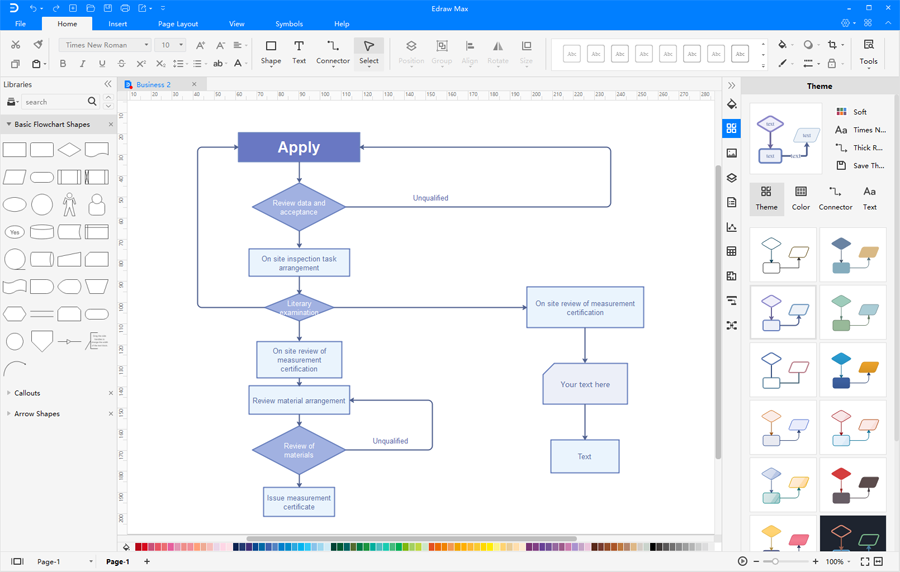Expand the Arrow Shapes library section
Image resolution: width=900 pixels, height=572 pixels.
coord(36,414)
